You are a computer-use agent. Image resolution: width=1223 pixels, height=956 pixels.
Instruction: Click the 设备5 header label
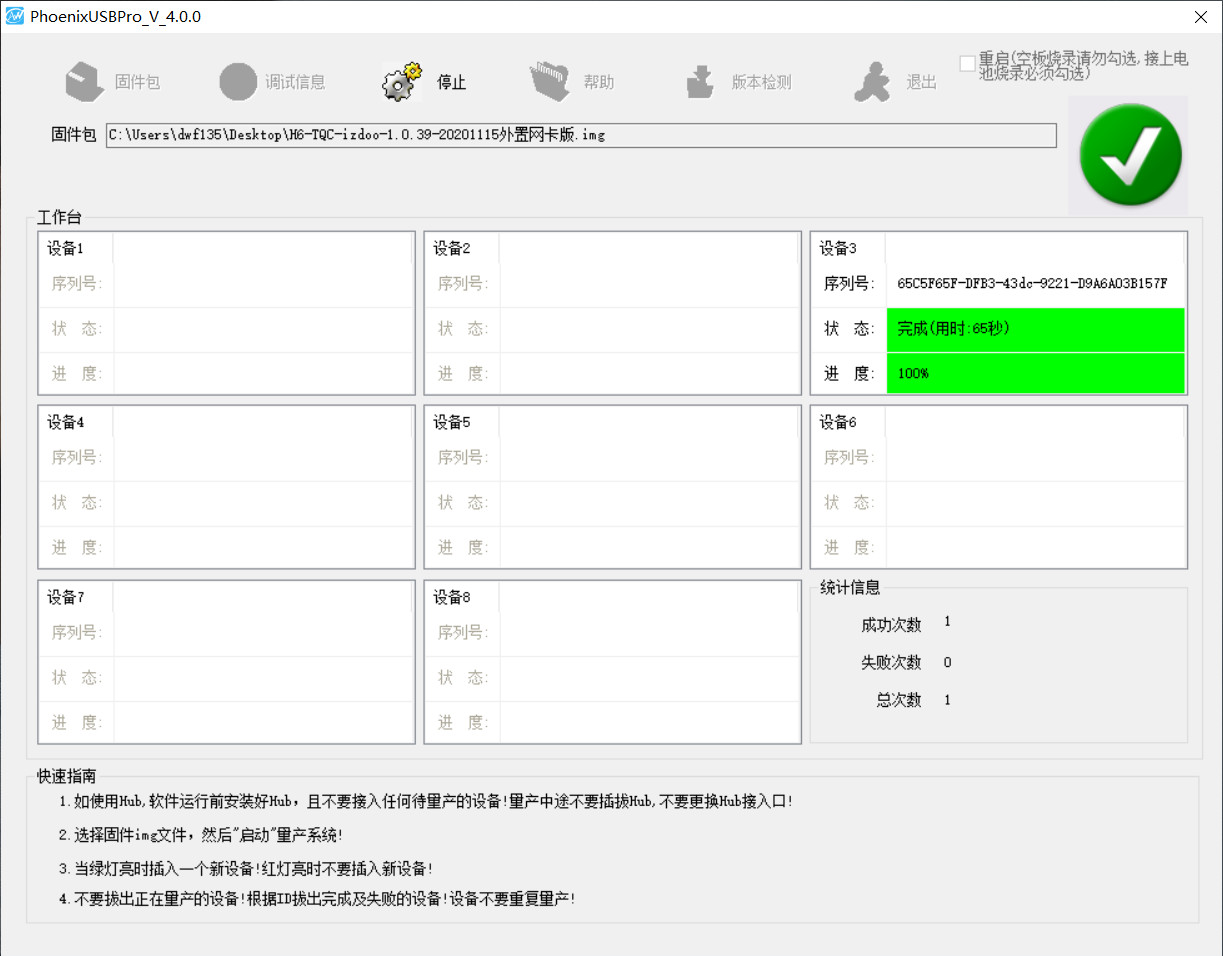pos(452,422)
